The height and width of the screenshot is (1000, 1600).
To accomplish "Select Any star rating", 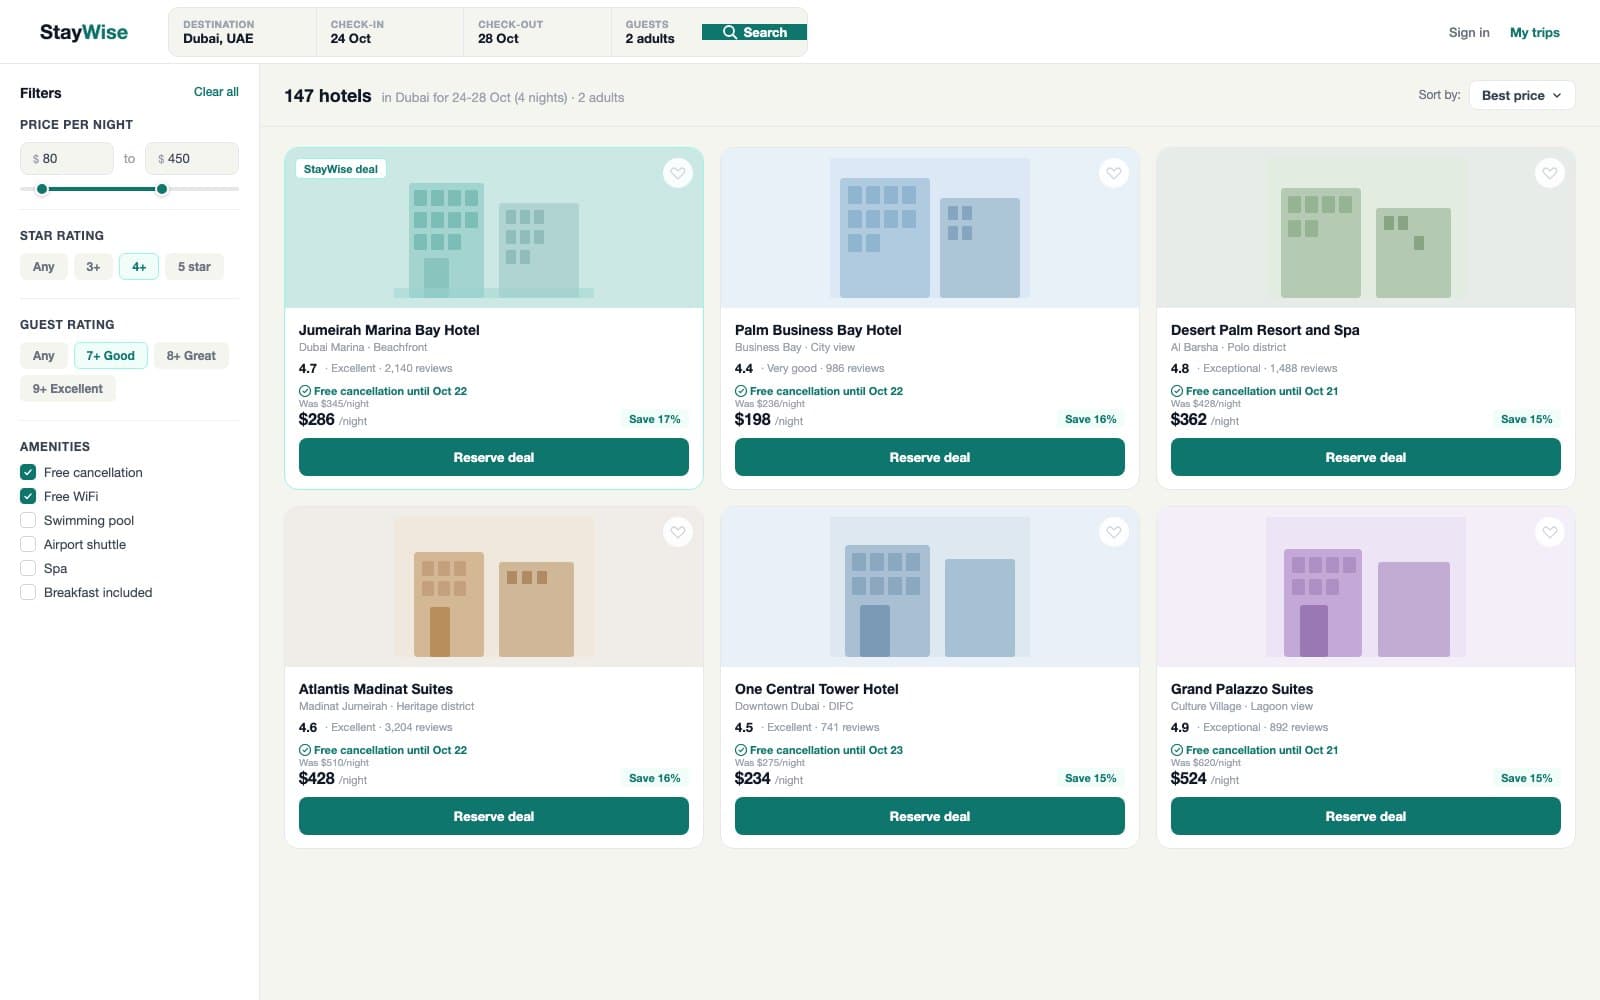I will (x=44, y=267).
